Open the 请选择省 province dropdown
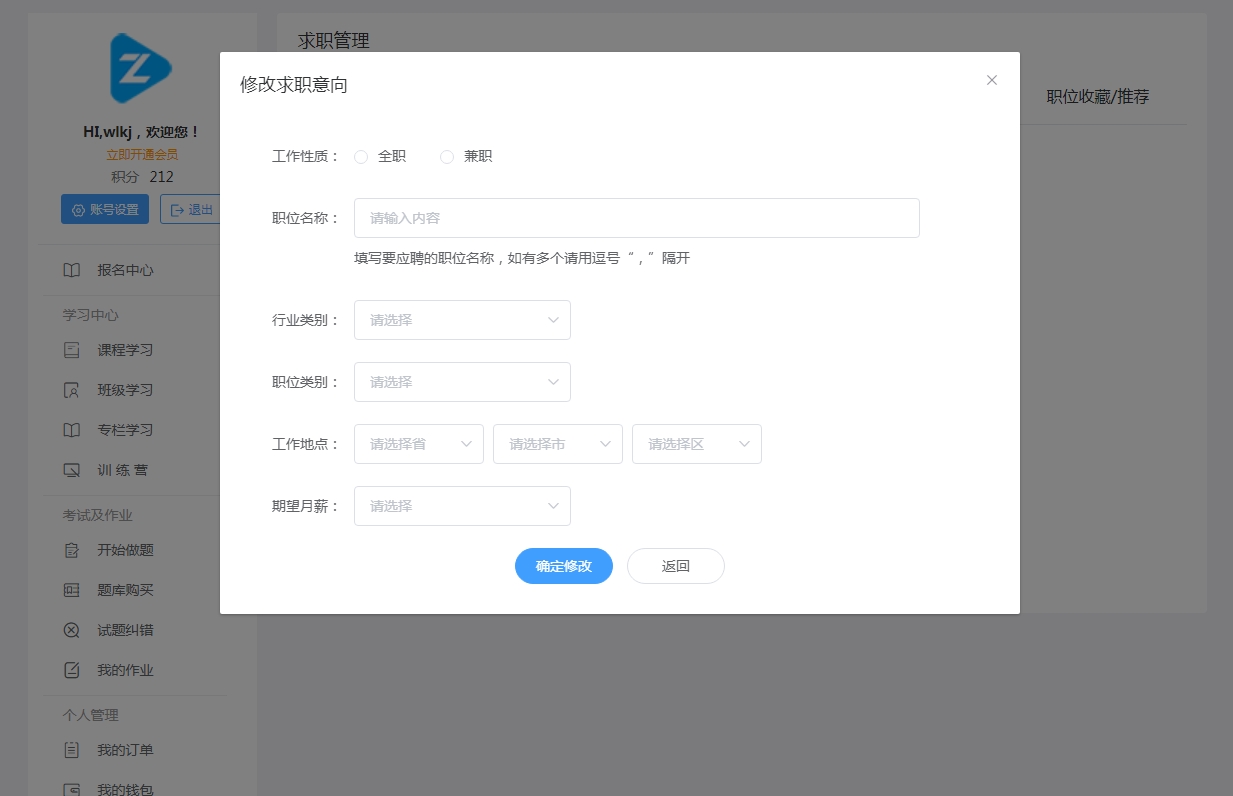 419,444
